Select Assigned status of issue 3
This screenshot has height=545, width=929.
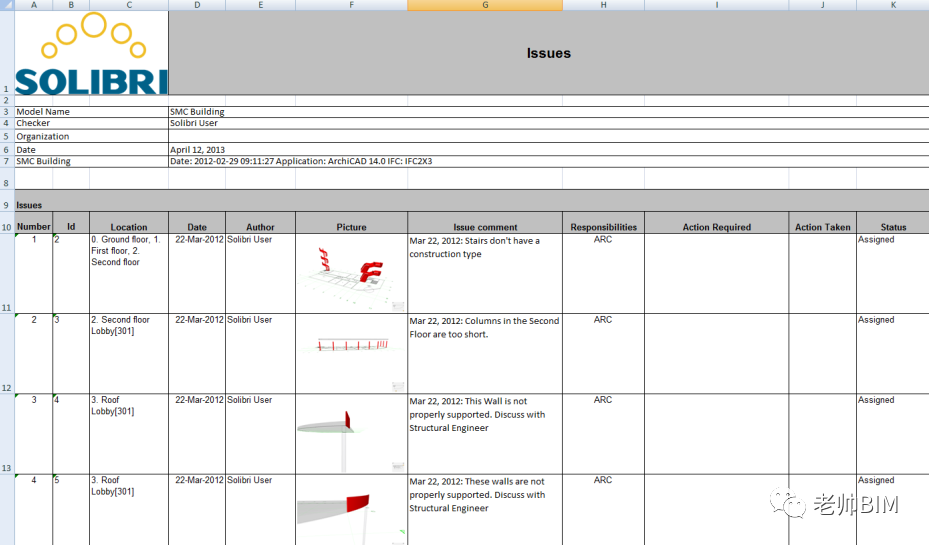coord(893,434)
